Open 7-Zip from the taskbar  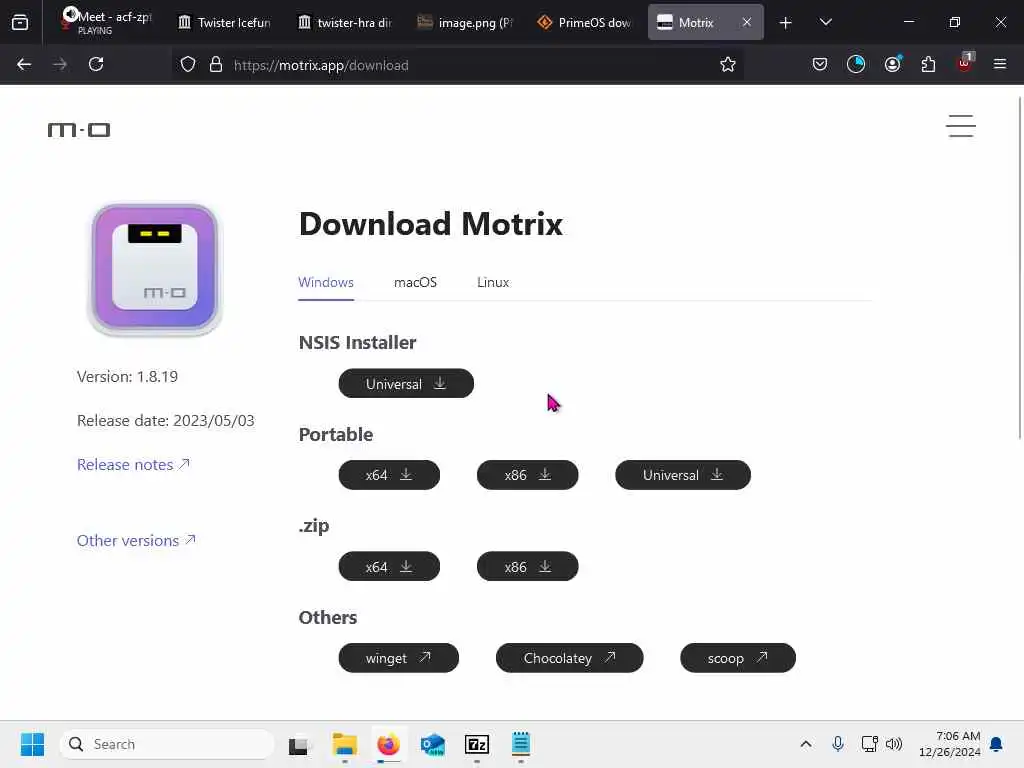(477, 744)
